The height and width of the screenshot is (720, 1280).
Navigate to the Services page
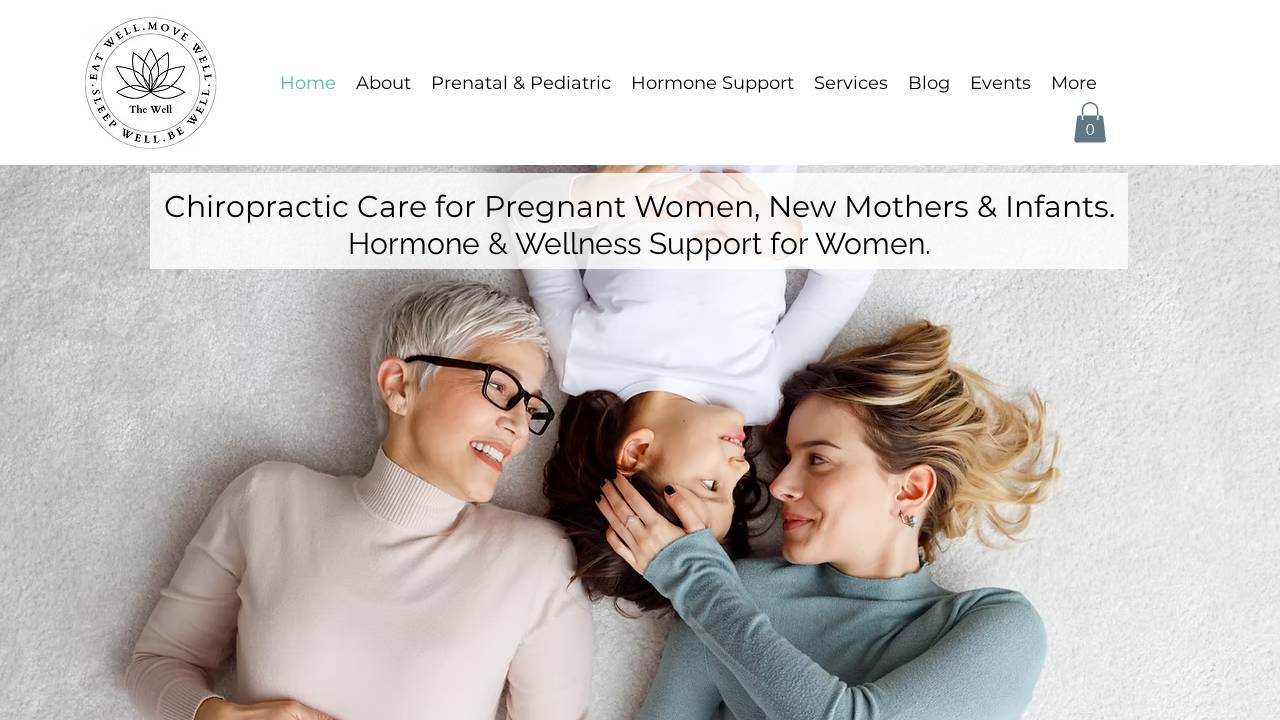coord(851,83)
